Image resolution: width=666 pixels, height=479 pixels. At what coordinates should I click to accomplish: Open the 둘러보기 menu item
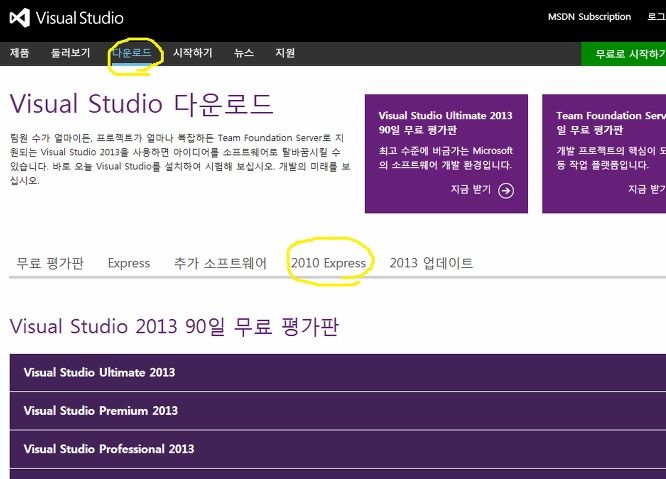click(x=71, y=53)
